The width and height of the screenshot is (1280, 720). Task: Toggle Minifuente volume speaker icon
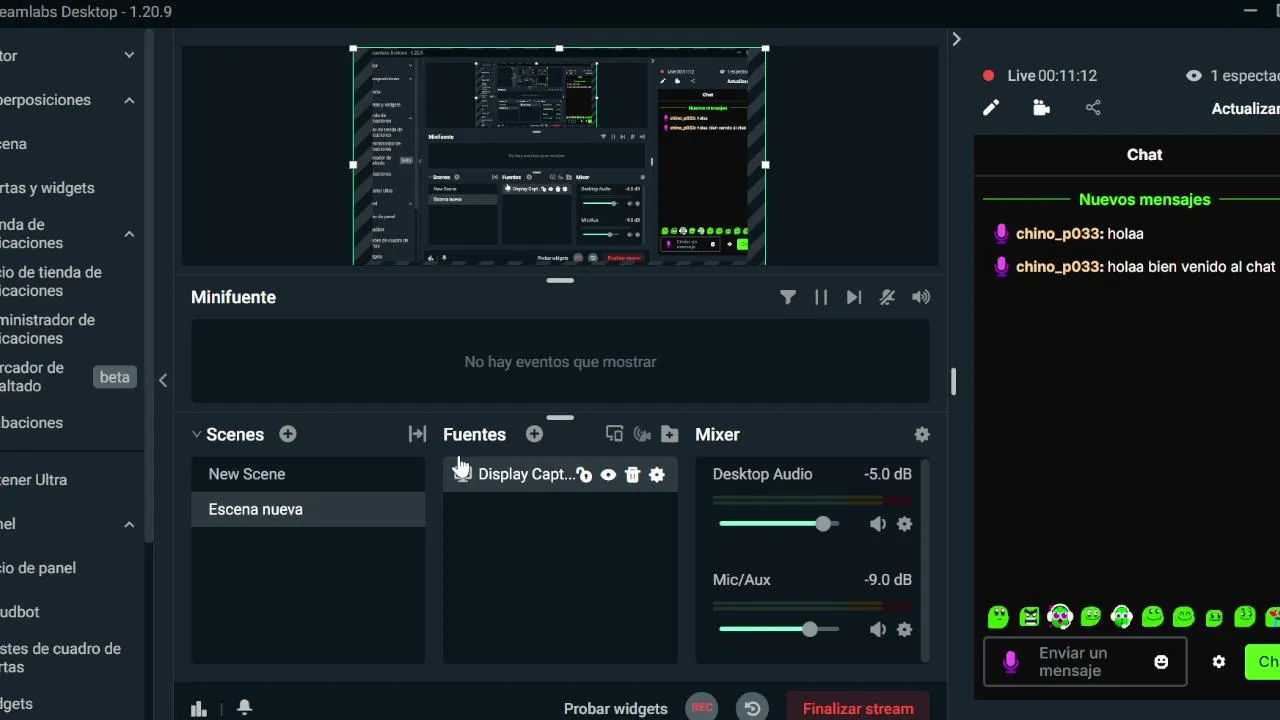coord(921,297)
